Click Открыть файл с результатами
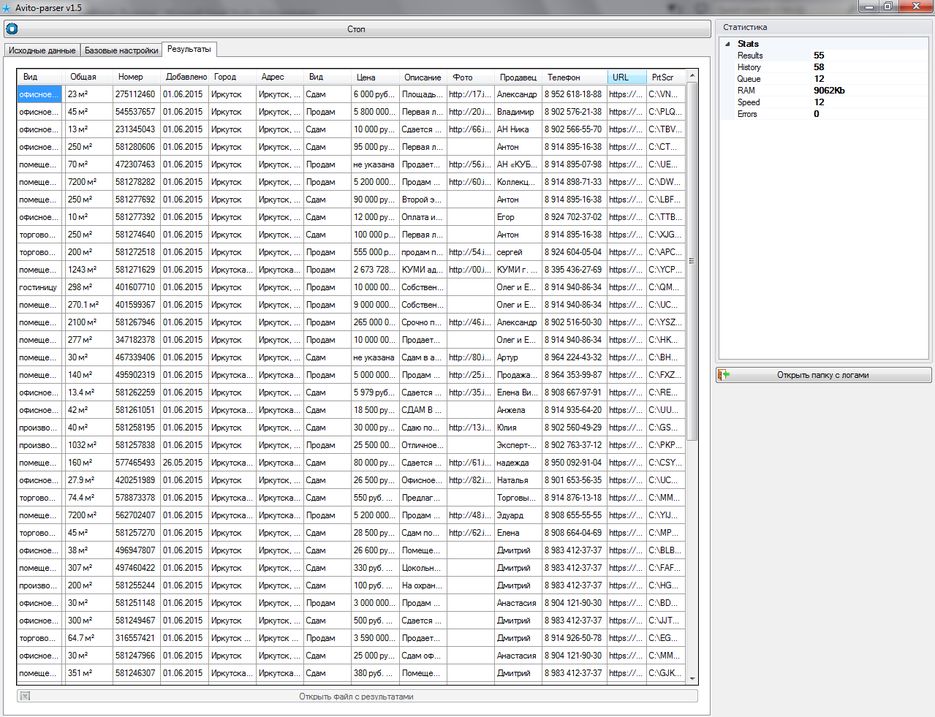 (357, 694)
